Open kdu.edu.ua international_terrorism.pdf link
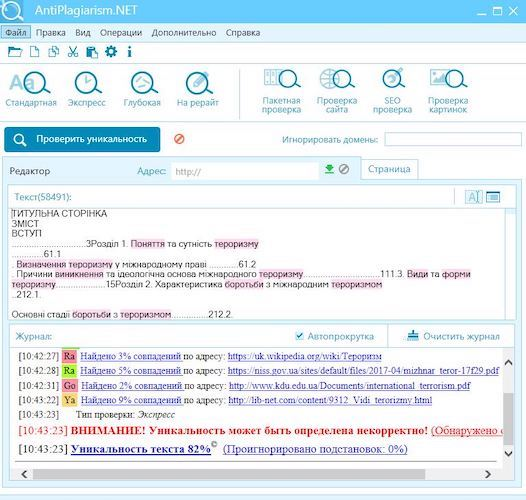This screenshot has height=500, width=526. (x=350, y=386)
